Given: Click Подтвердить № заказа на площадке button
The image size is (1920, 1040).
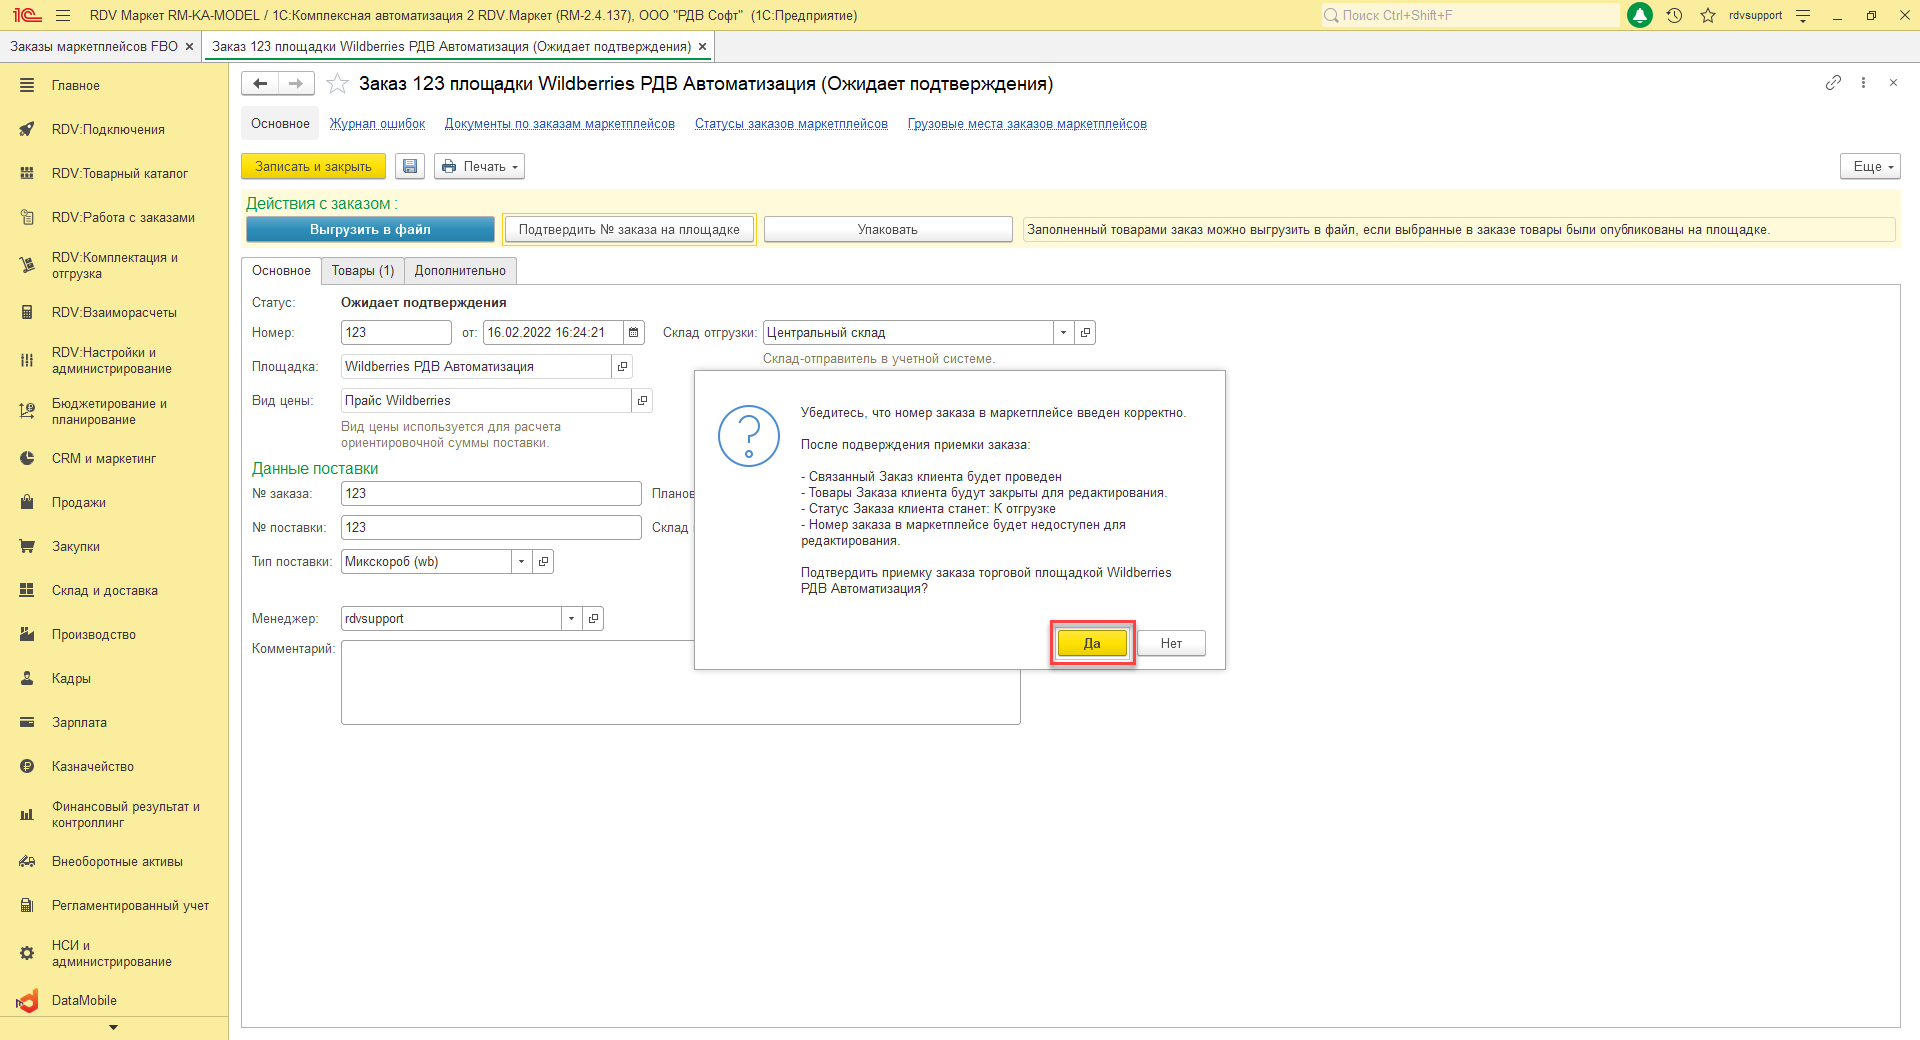Looking at the screenshot, I should click(x=629, y=230).
